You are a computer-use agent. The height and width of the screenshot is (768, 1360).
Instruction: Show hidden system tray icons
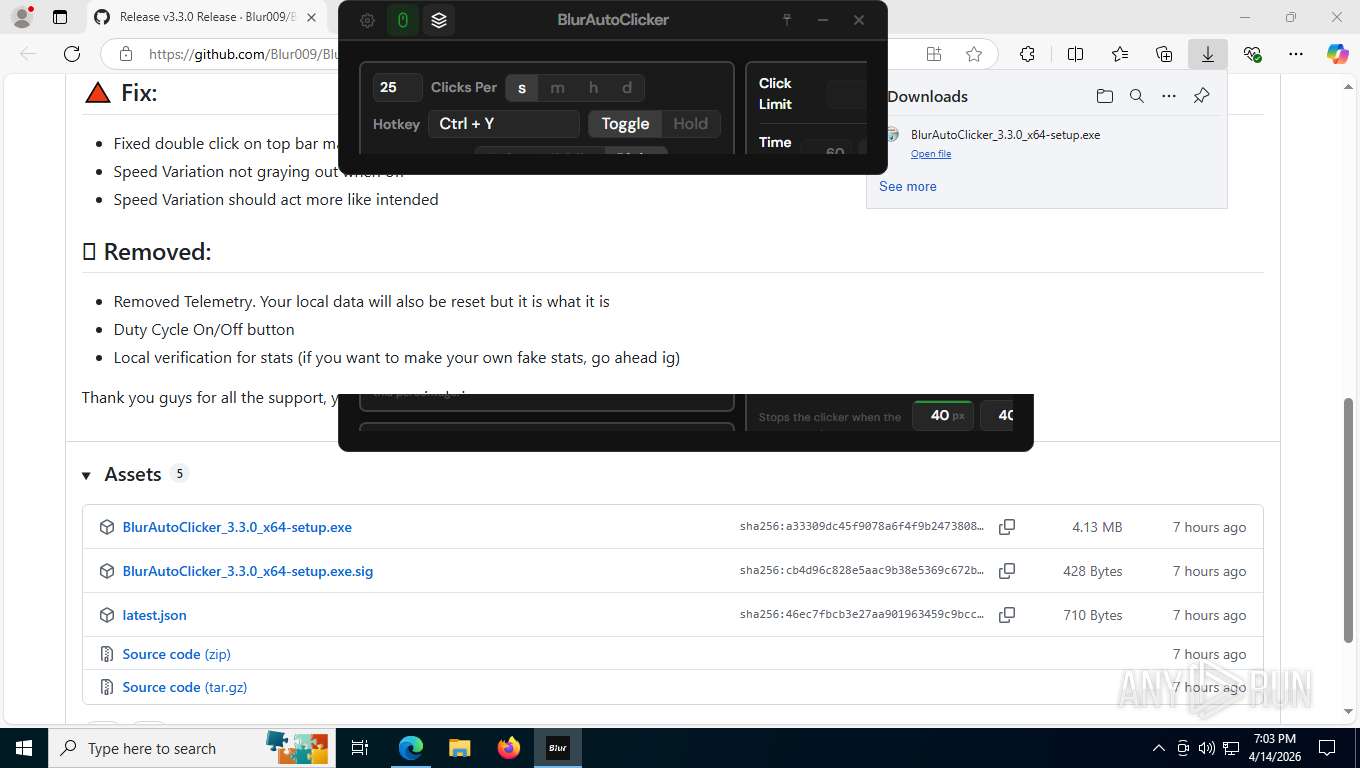click(1159, 748)
